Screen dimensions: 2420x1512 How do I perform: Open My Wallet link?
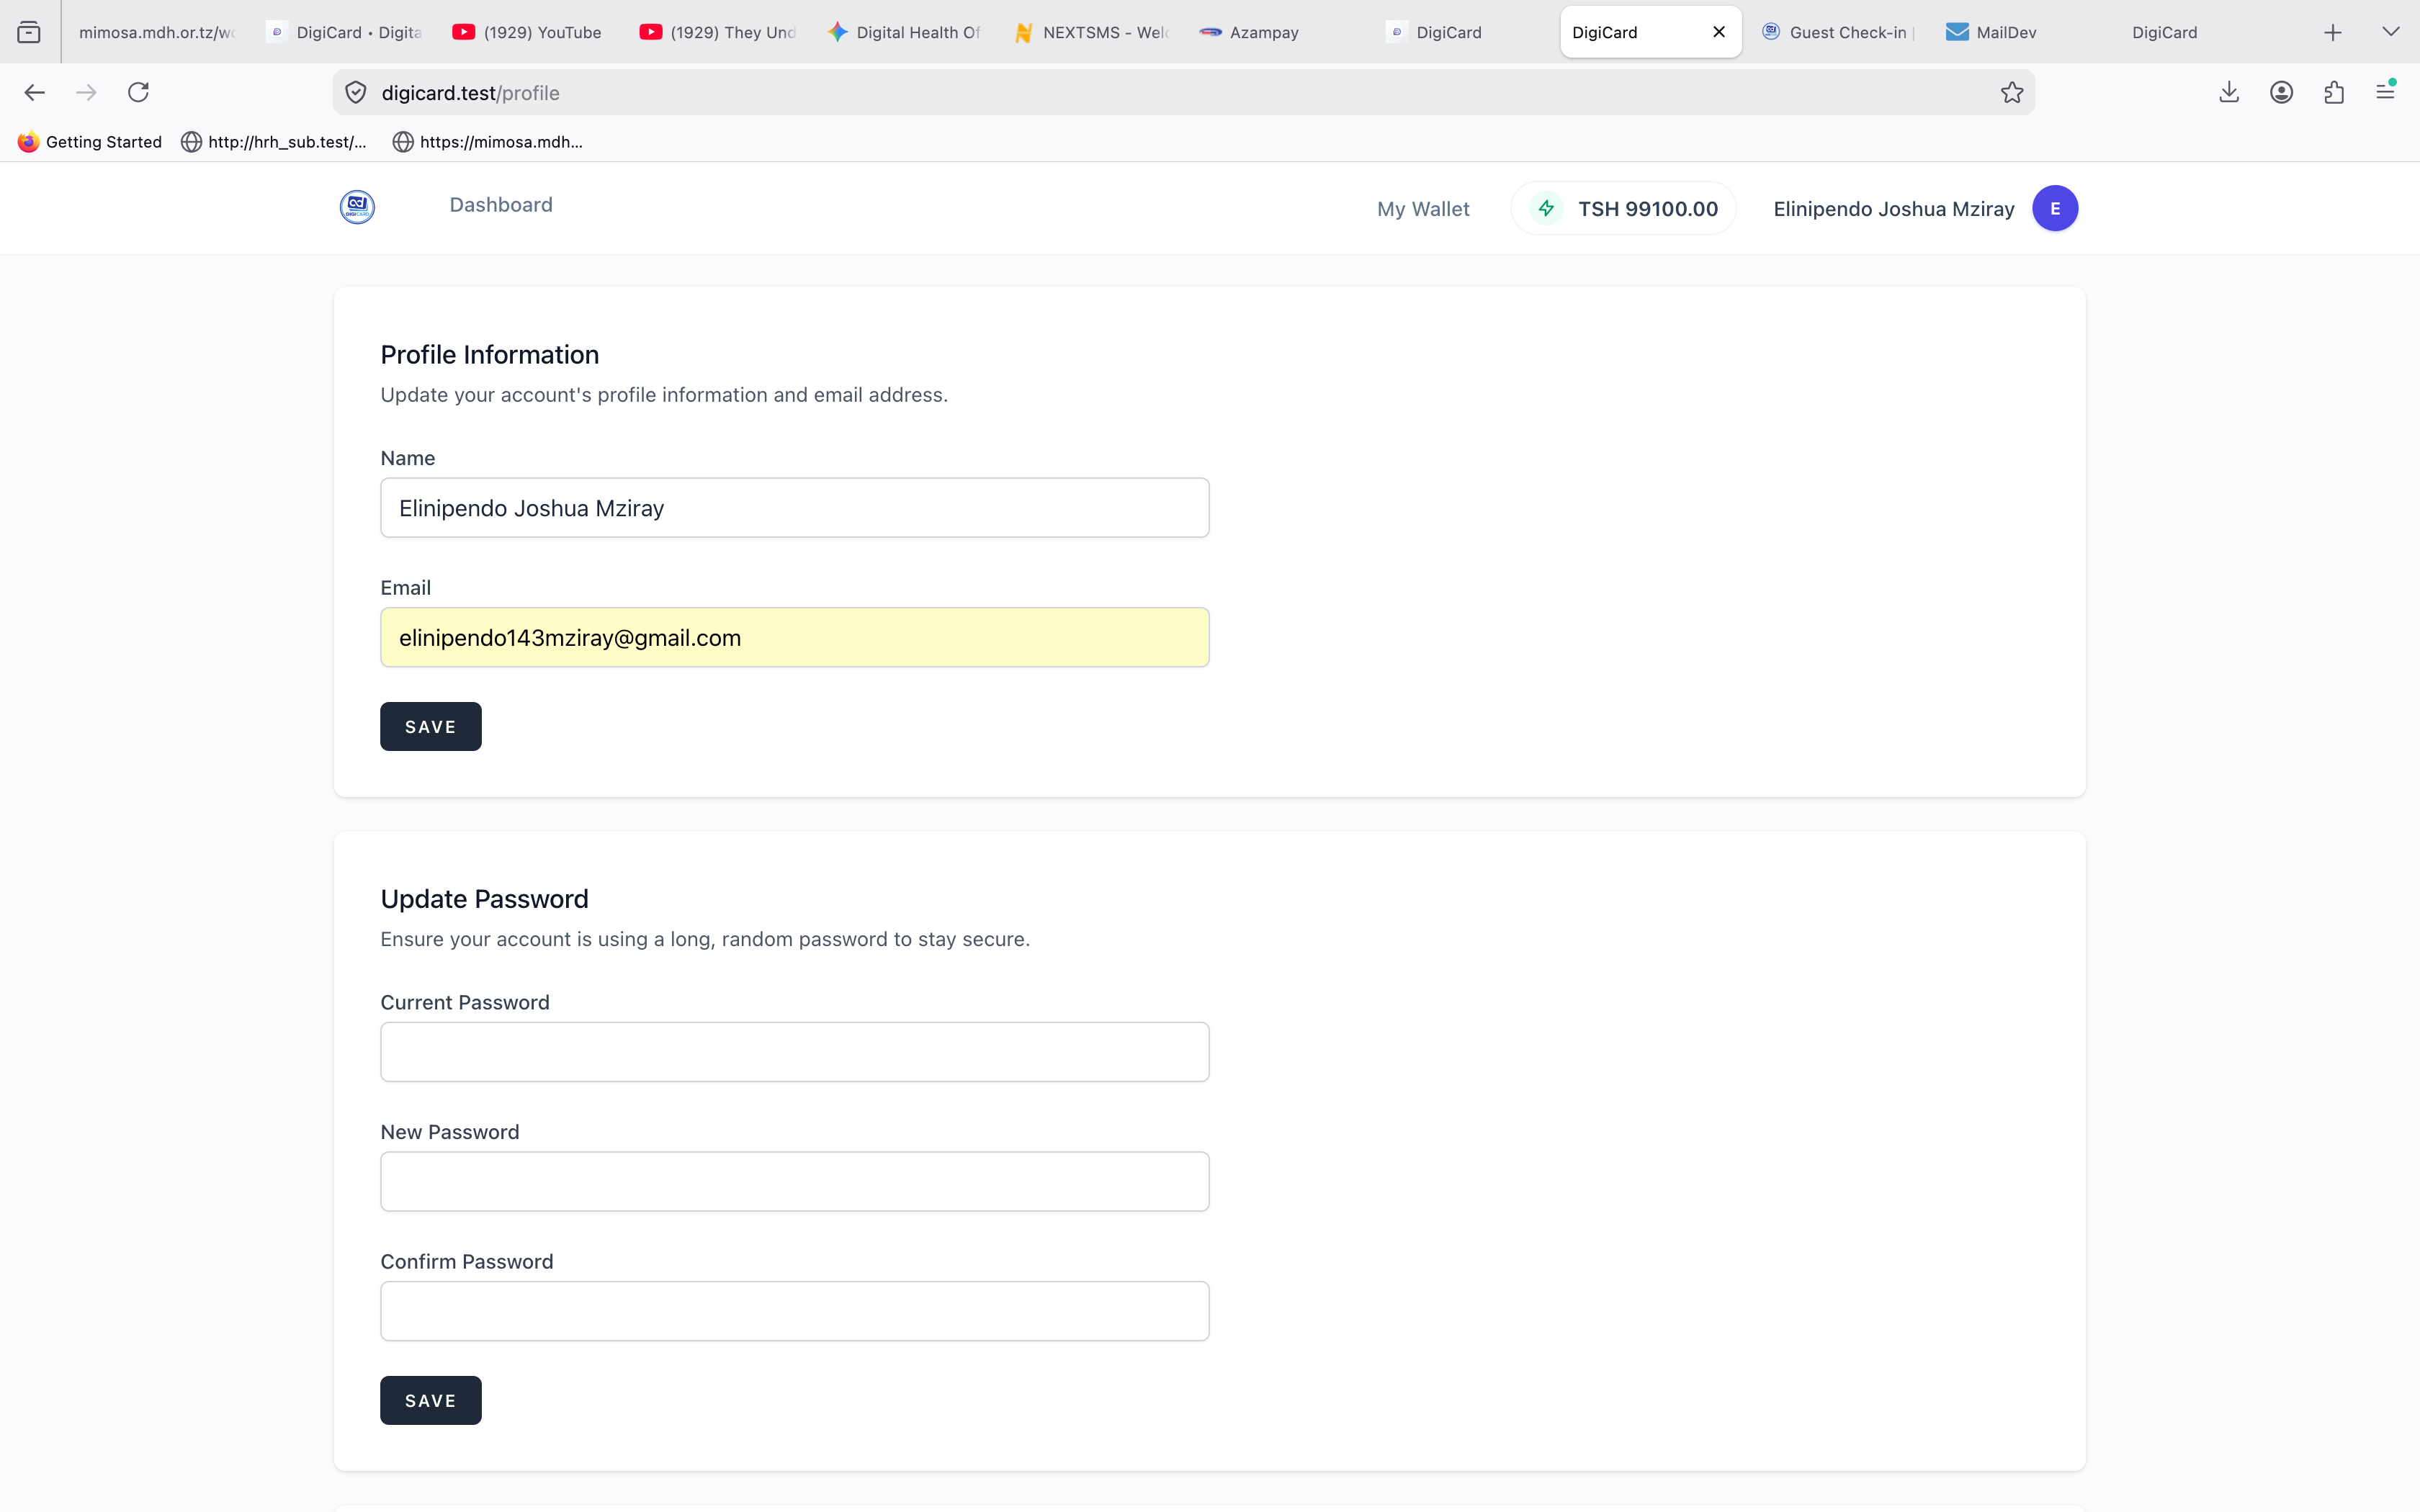point(1423,209)
